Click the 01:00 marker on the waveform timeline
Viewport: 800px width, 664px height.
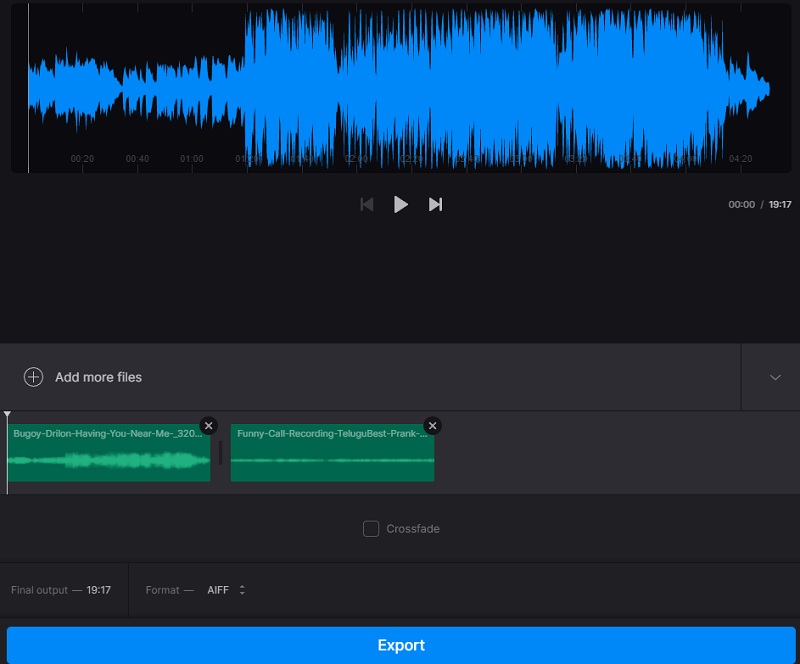[x=191, y=158]
